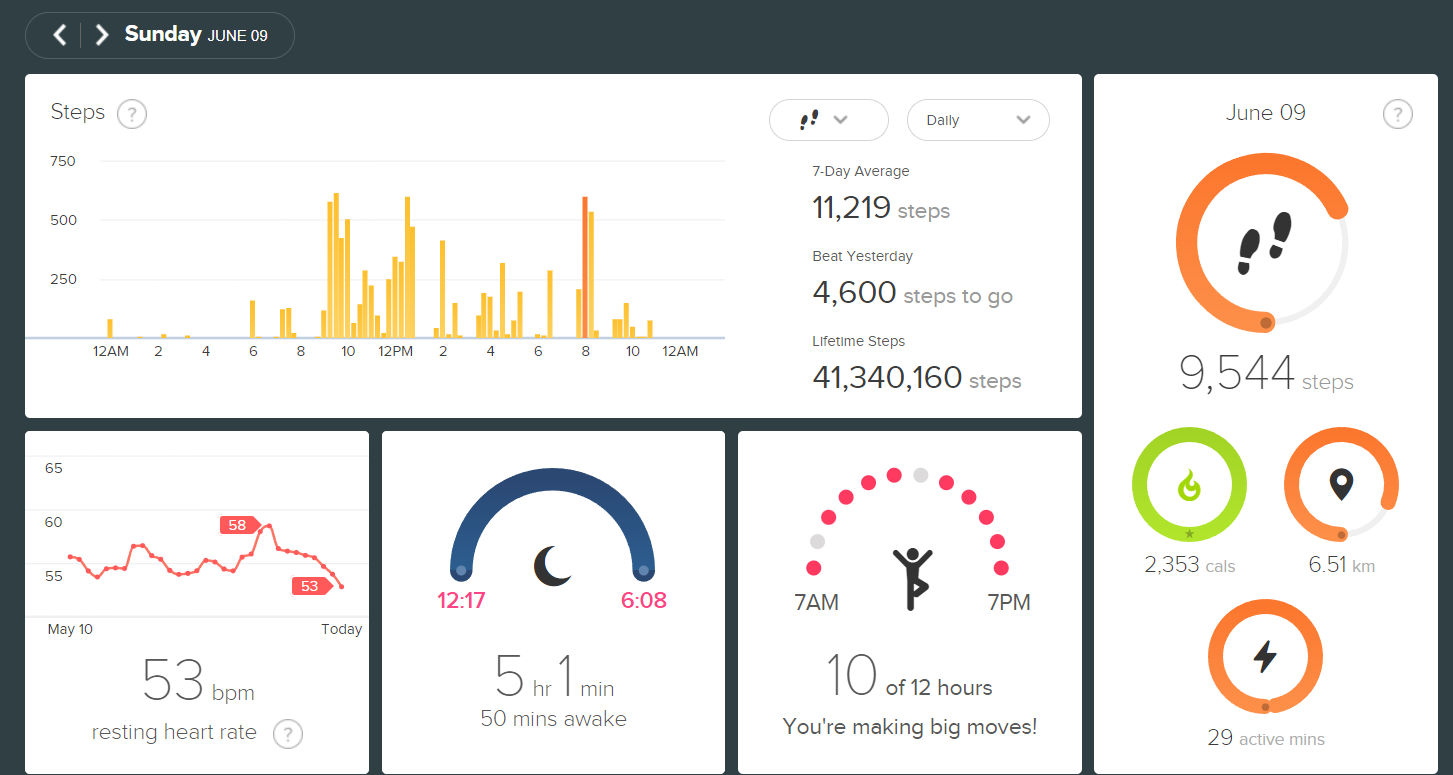This screenshot has height=775, width=1453.
Task: Open the Daily range dropdown
Action: point(978,120)
